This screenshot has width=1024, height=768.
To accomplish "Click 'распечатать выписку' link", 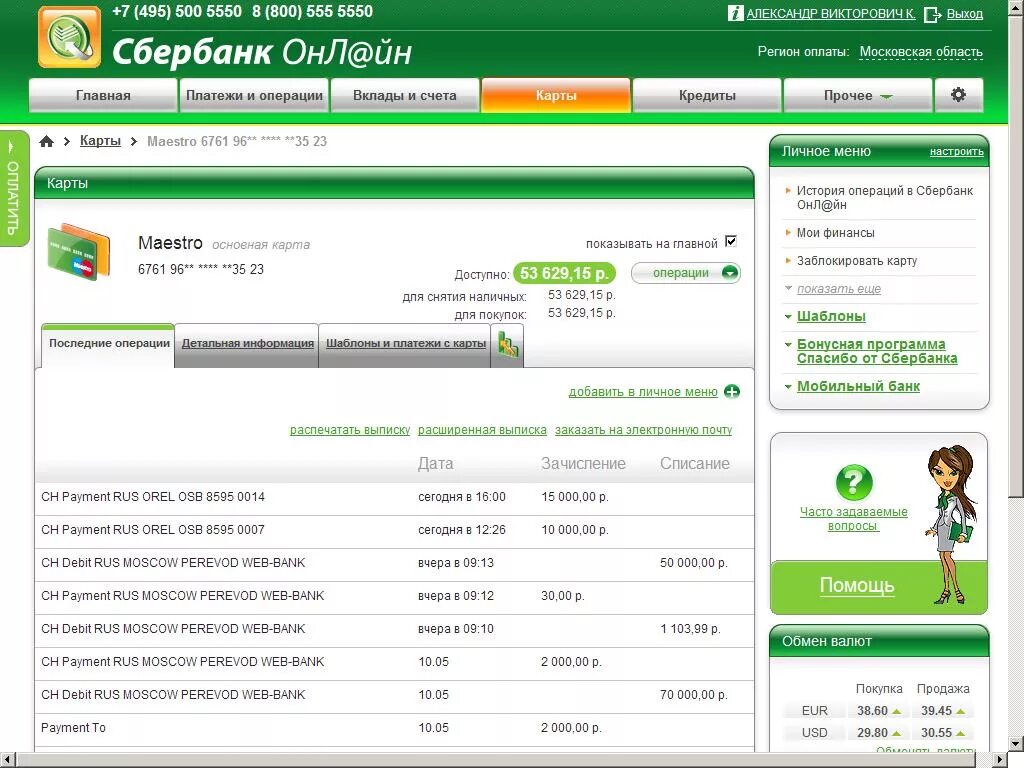I will pos(349,430).
